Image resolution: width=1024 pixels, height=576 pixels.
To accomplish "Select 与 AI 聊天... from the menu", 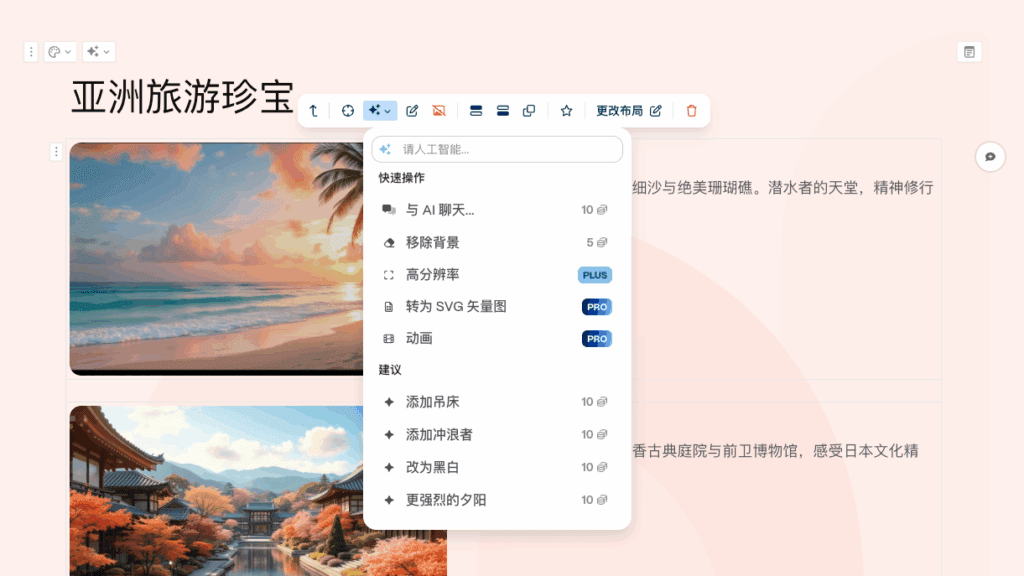I will [497, 210].
